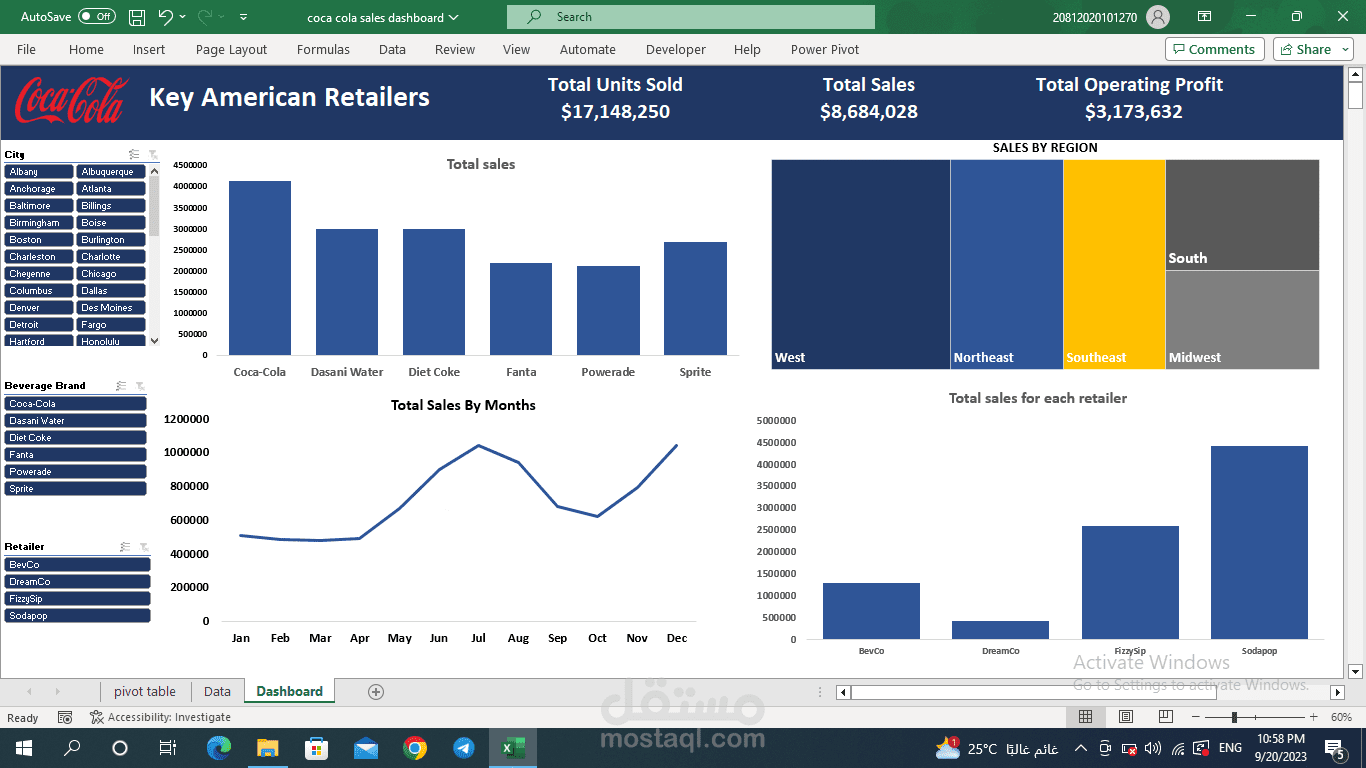Screen dimensions: 1366x768
Task: Click zoom in plus button
Action: [x=1313, y=717]
